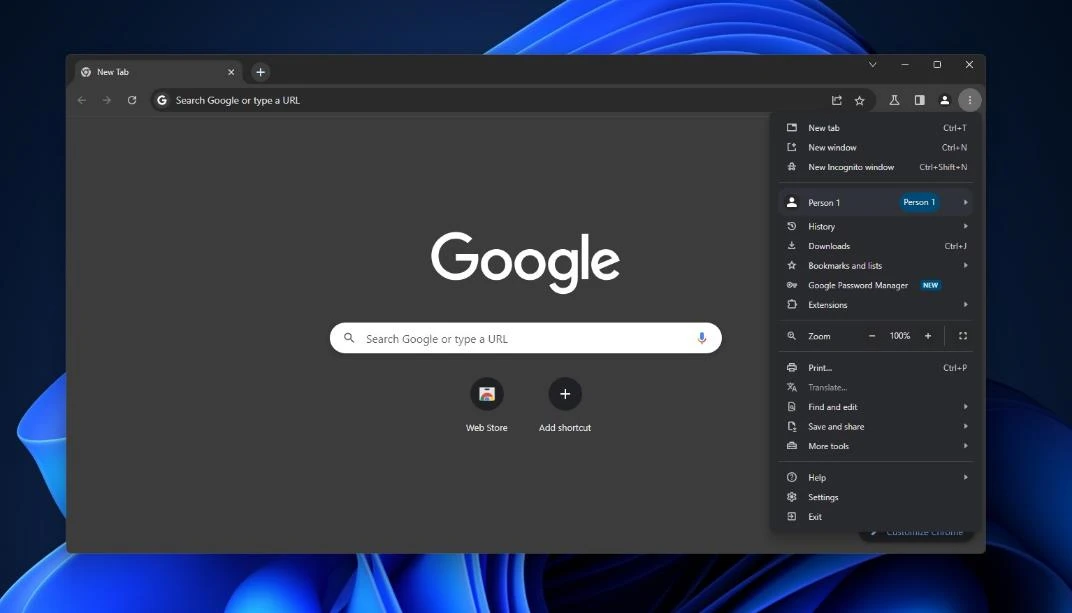The width and height of the screenshot is (1072, 613).
Task: Click the New Tab tab title
Action: (x=113, y=72)
